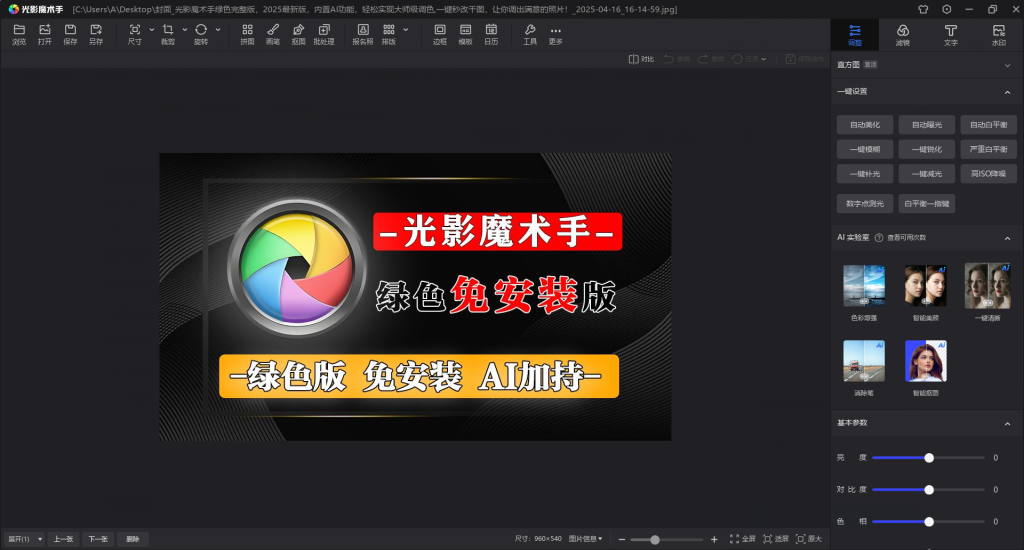Viewport: 1024px width, 550px height.
Task: Click 全屏 fullscreen view icon
Action: (x=743, y=539)
